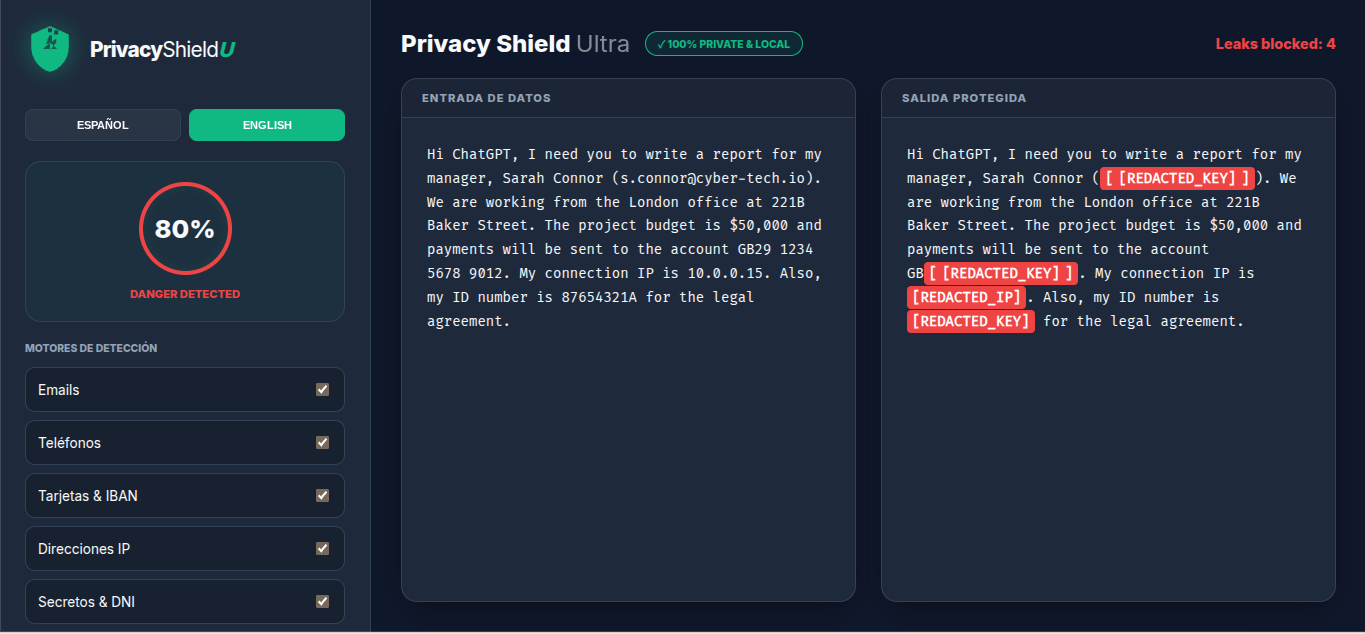The image size is (1365, 634).
Task: Disable the Emails detection engine
Action: tap(322, 389)
